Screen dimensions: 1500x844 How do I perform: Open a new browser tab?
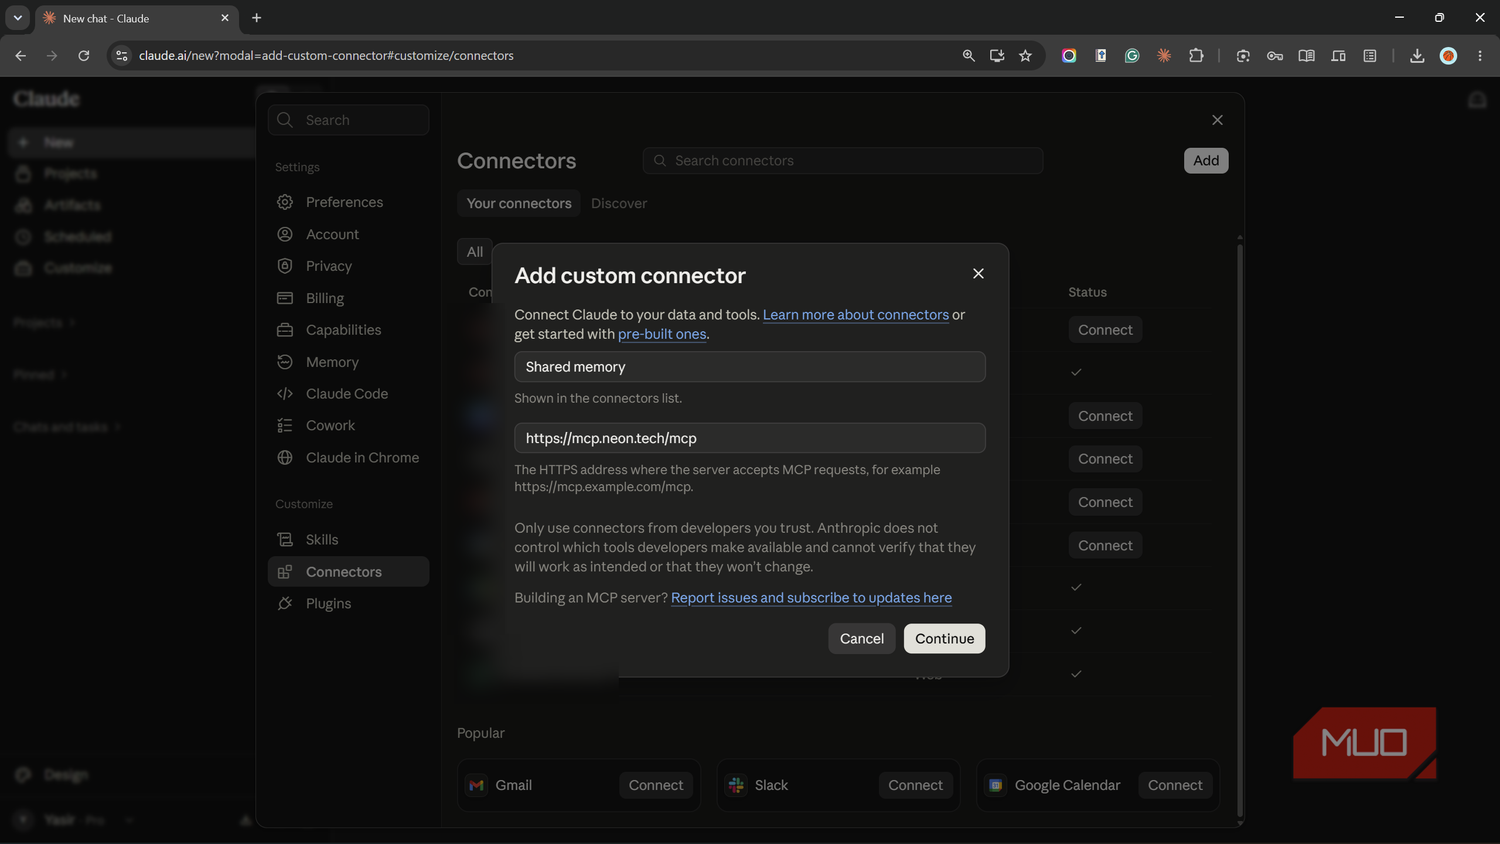coord(257,18)
